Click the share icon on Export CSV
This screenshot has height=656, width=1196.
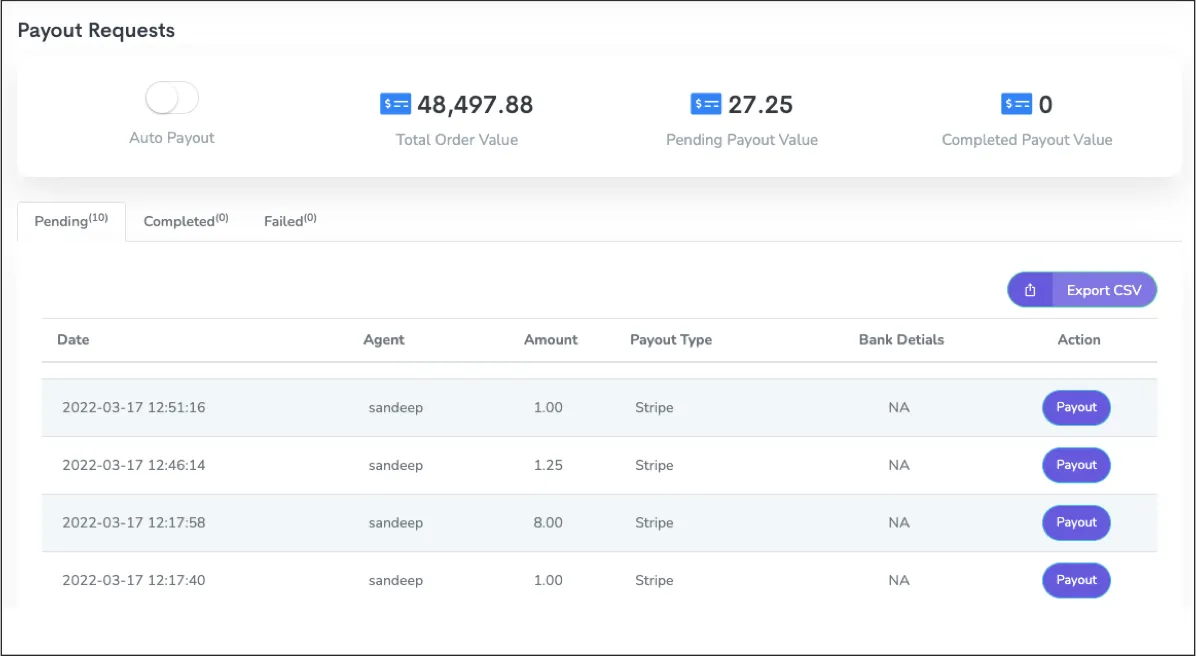coord(1031,290)
